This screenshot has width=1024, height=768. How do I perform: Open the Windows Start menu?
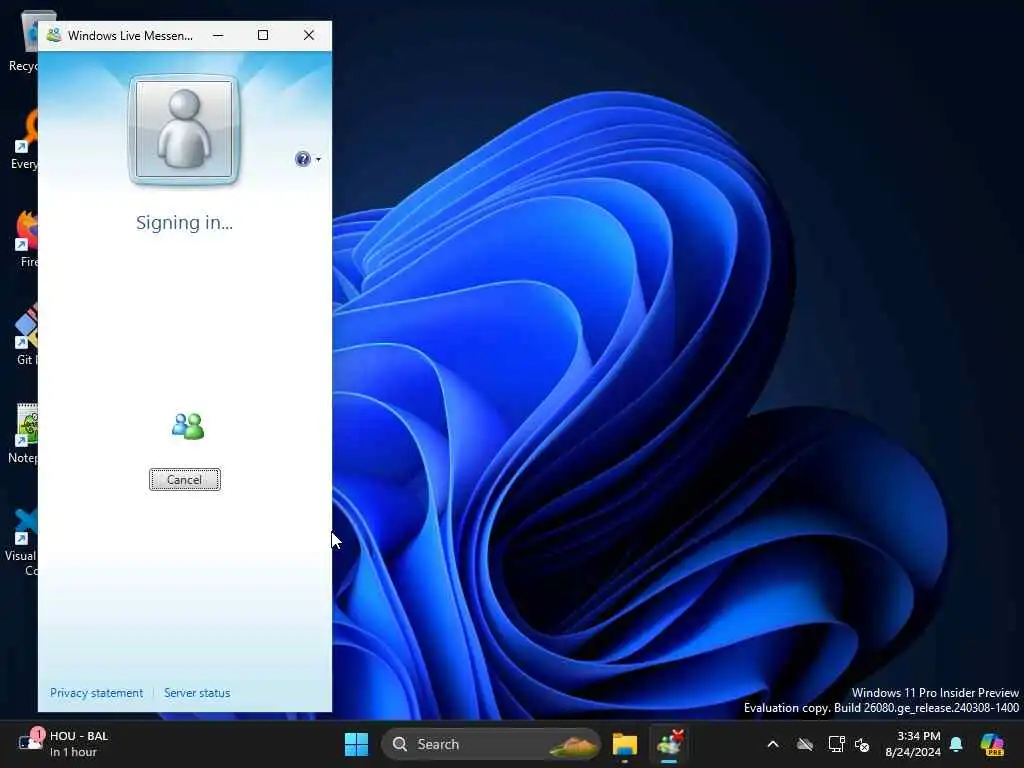tap(357, 744)
